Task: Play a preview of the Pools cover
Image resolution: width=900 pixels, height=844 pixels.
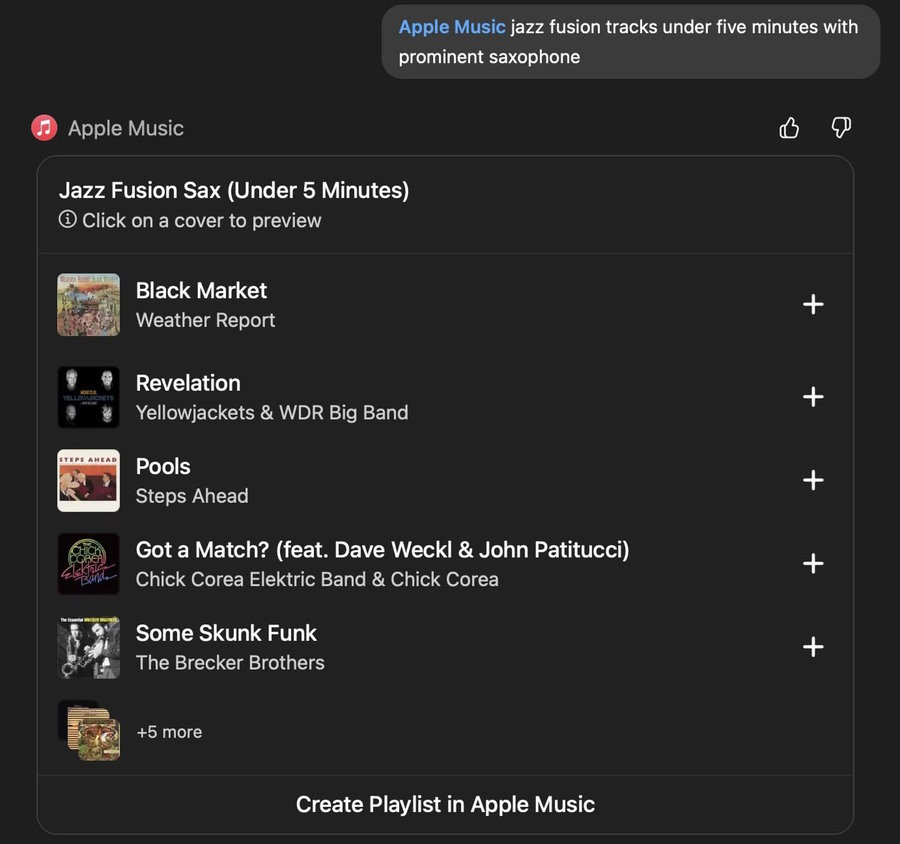Action: click(88, 480)
